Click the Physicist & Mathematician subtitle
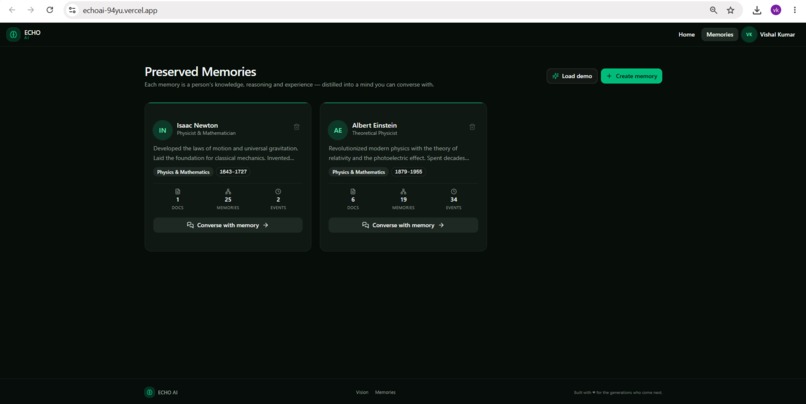The height and width of the screenshot is (404, 806). point(206,133)
